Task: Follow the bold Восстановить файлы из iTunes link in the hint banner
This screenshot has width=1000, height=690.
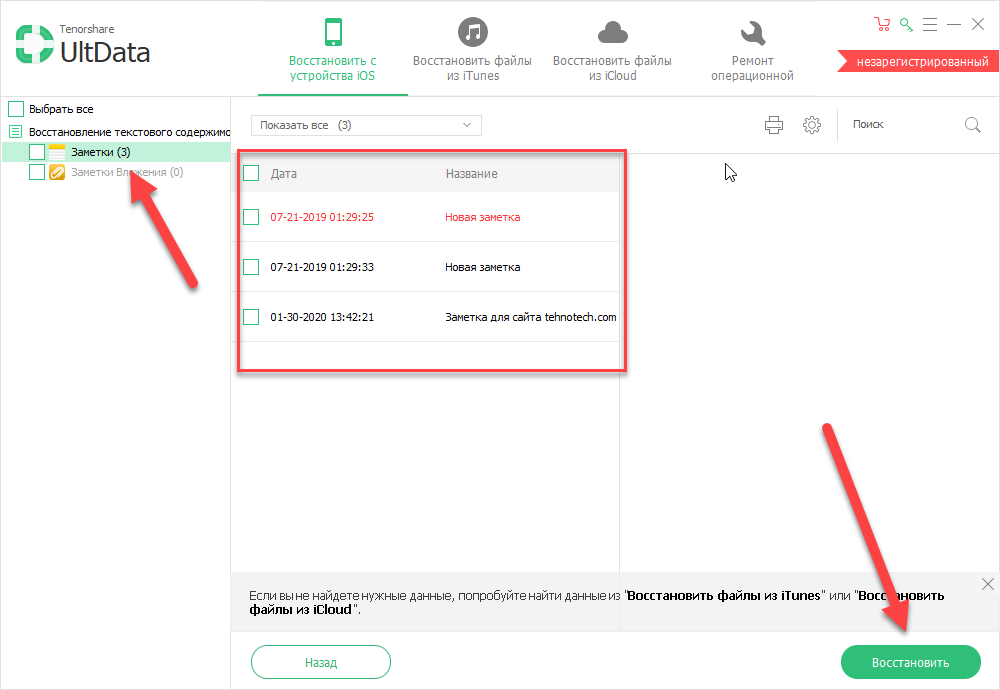Action: [x=723, y=596]
